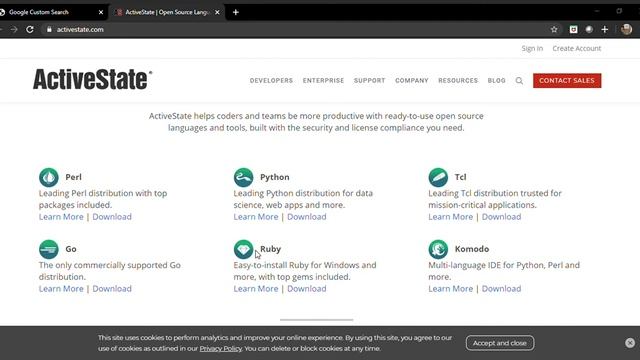Go forward in browser history

pos(14,29)
